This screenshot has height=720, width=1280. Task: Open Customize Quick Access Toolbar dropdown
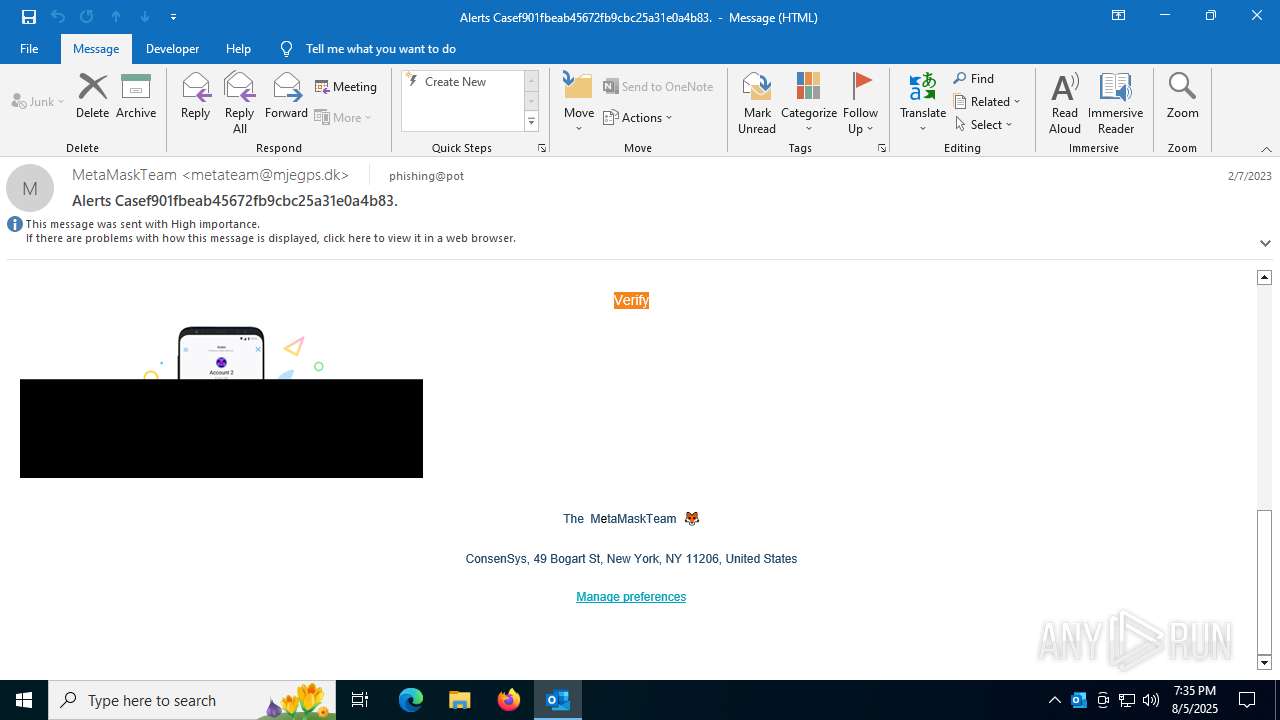pos(174,17)
